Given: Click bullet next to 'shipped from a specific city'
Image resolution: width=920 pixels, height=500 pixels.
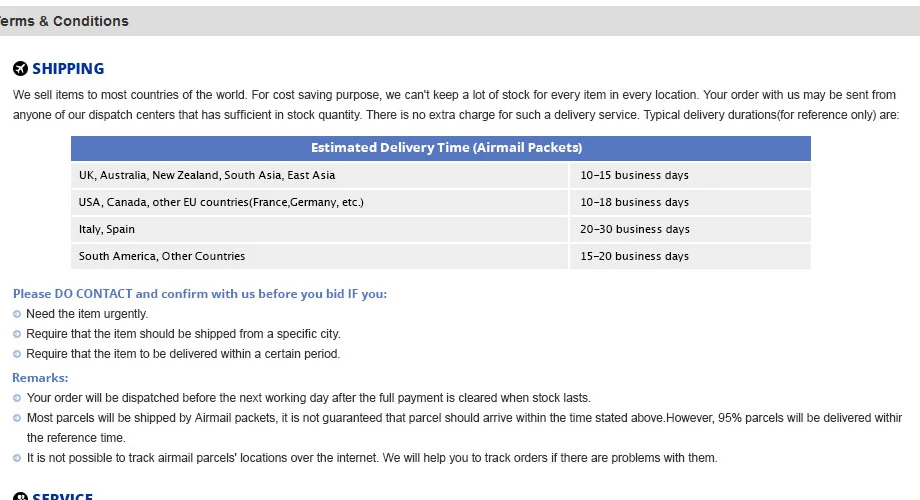Looking at the screenshot, I should (x=17, y=334).
